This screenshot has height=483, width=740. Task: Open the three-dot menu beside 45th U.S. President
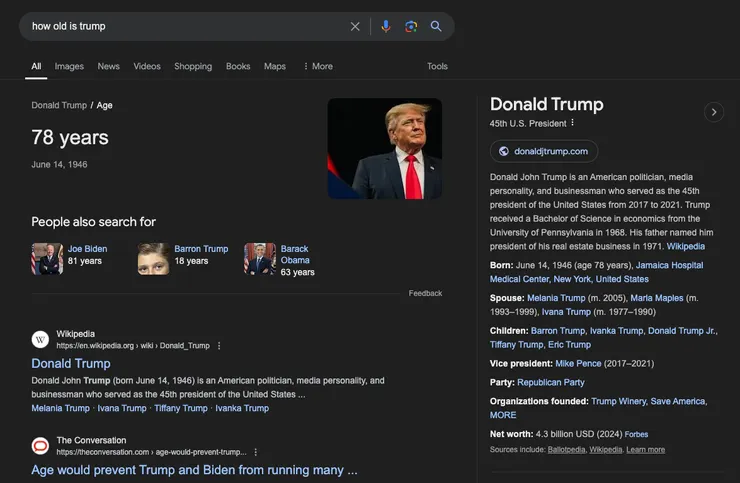coord(572,123)
